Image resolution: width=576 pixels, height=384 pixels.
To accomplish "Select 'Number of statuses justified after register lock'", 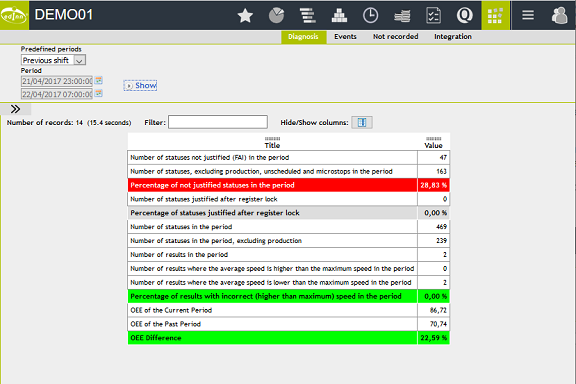I will (288, 199).
